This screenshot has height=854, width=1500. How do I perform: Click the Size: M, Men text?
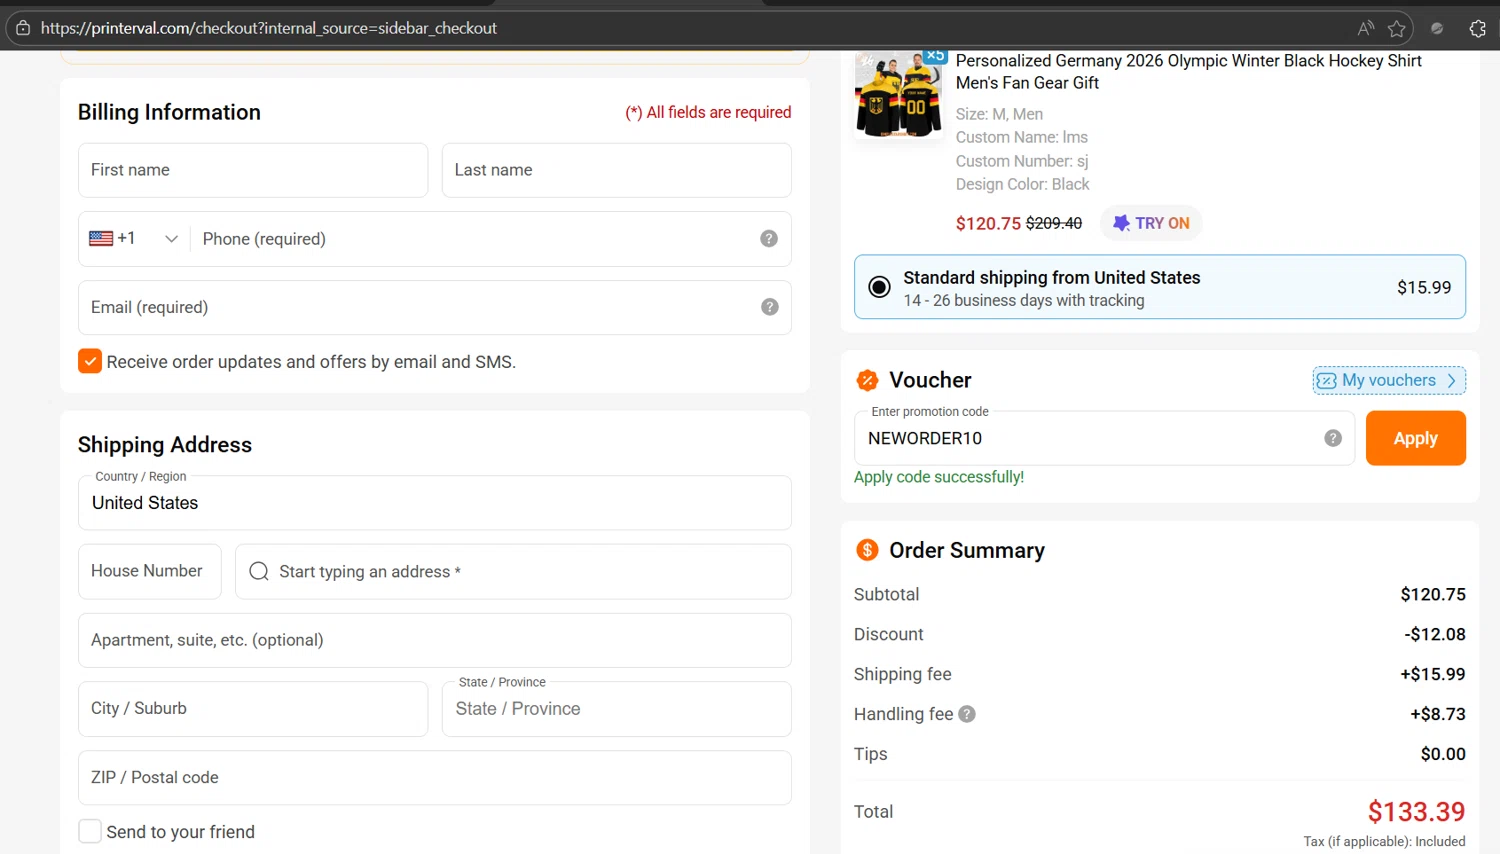click(999, 114)
